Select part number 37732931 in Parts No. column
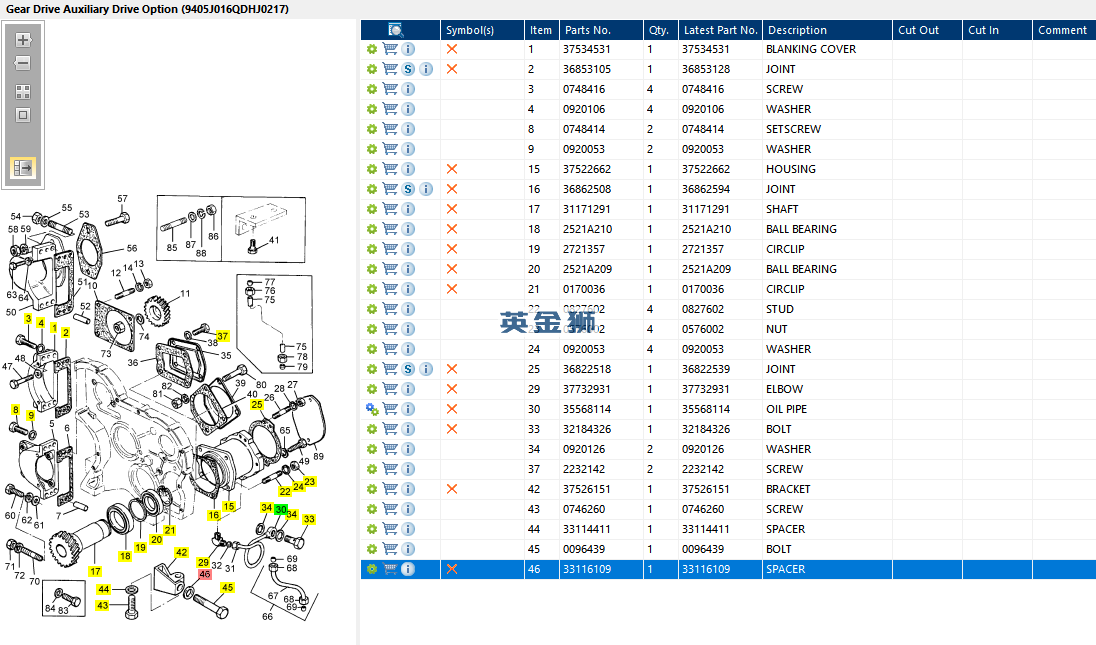 586,389
